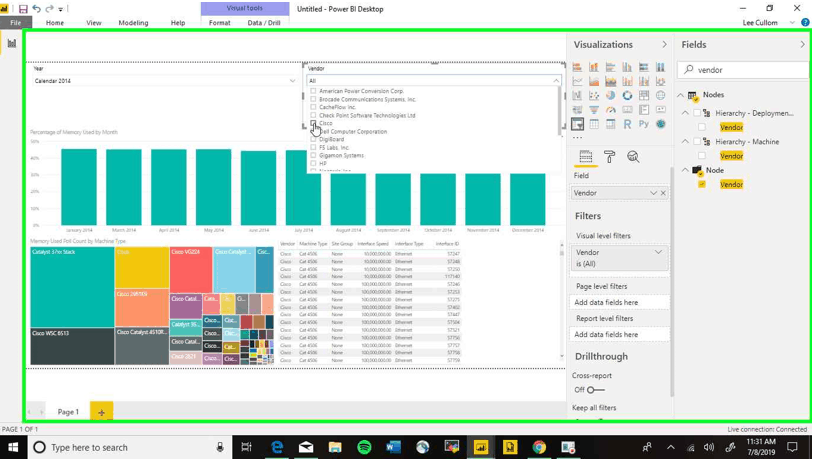Collapse the Vendor slicer dropdown
This screenshot has width=814, height=460.
click(556, 81)
